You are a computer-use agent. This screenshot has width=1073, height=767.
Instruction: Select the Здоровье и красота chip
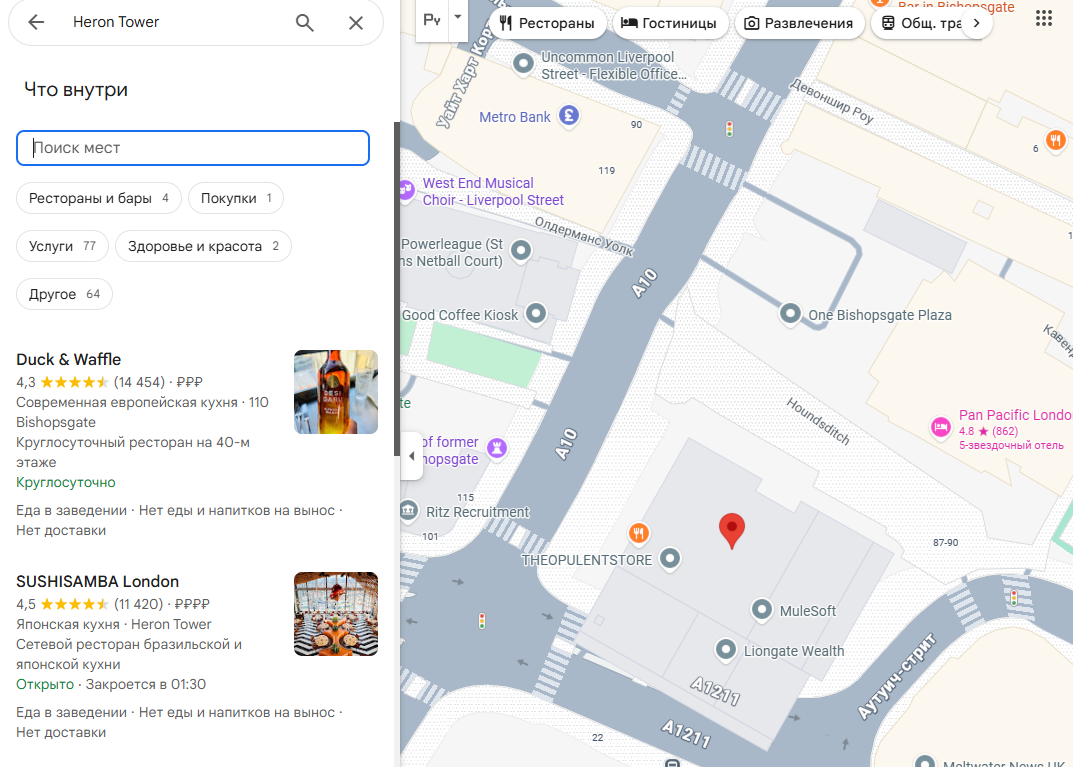(x=203, y=246)
